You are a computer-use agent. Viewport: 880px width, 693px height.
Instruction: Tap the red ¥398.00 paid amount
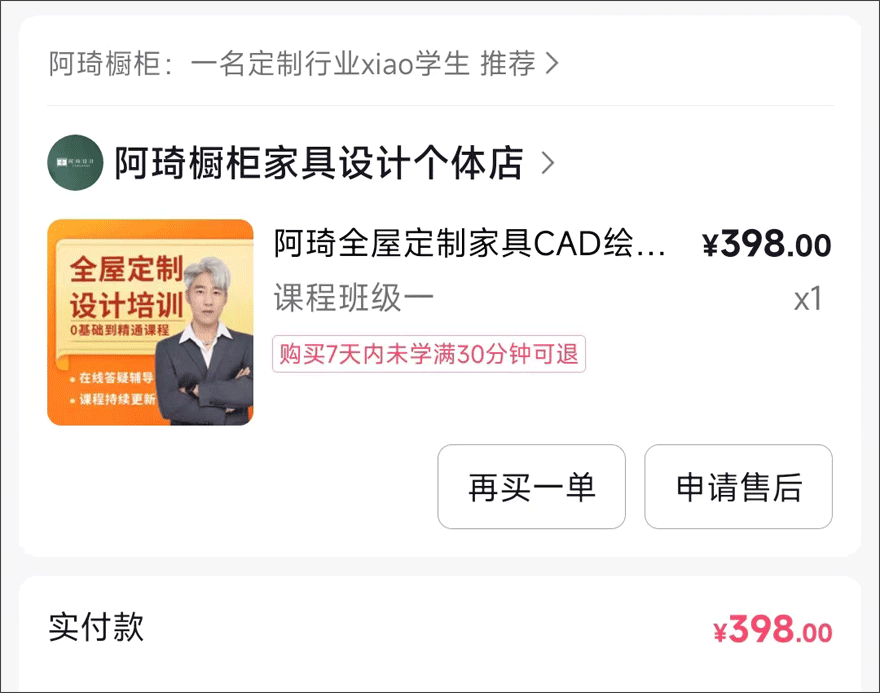pos(772,630)
